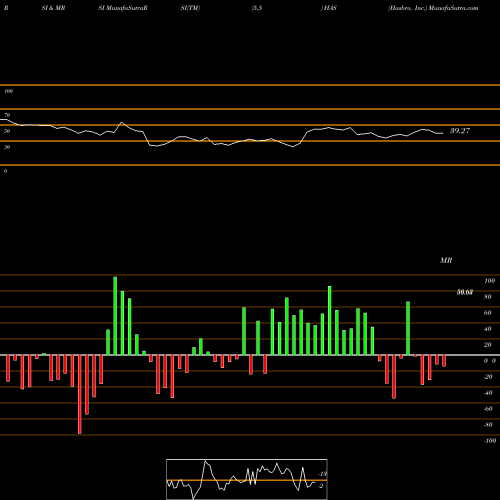Click the 70 level label on RSI axis
Viewport: 500px width, 500px height.
[7, 115]
